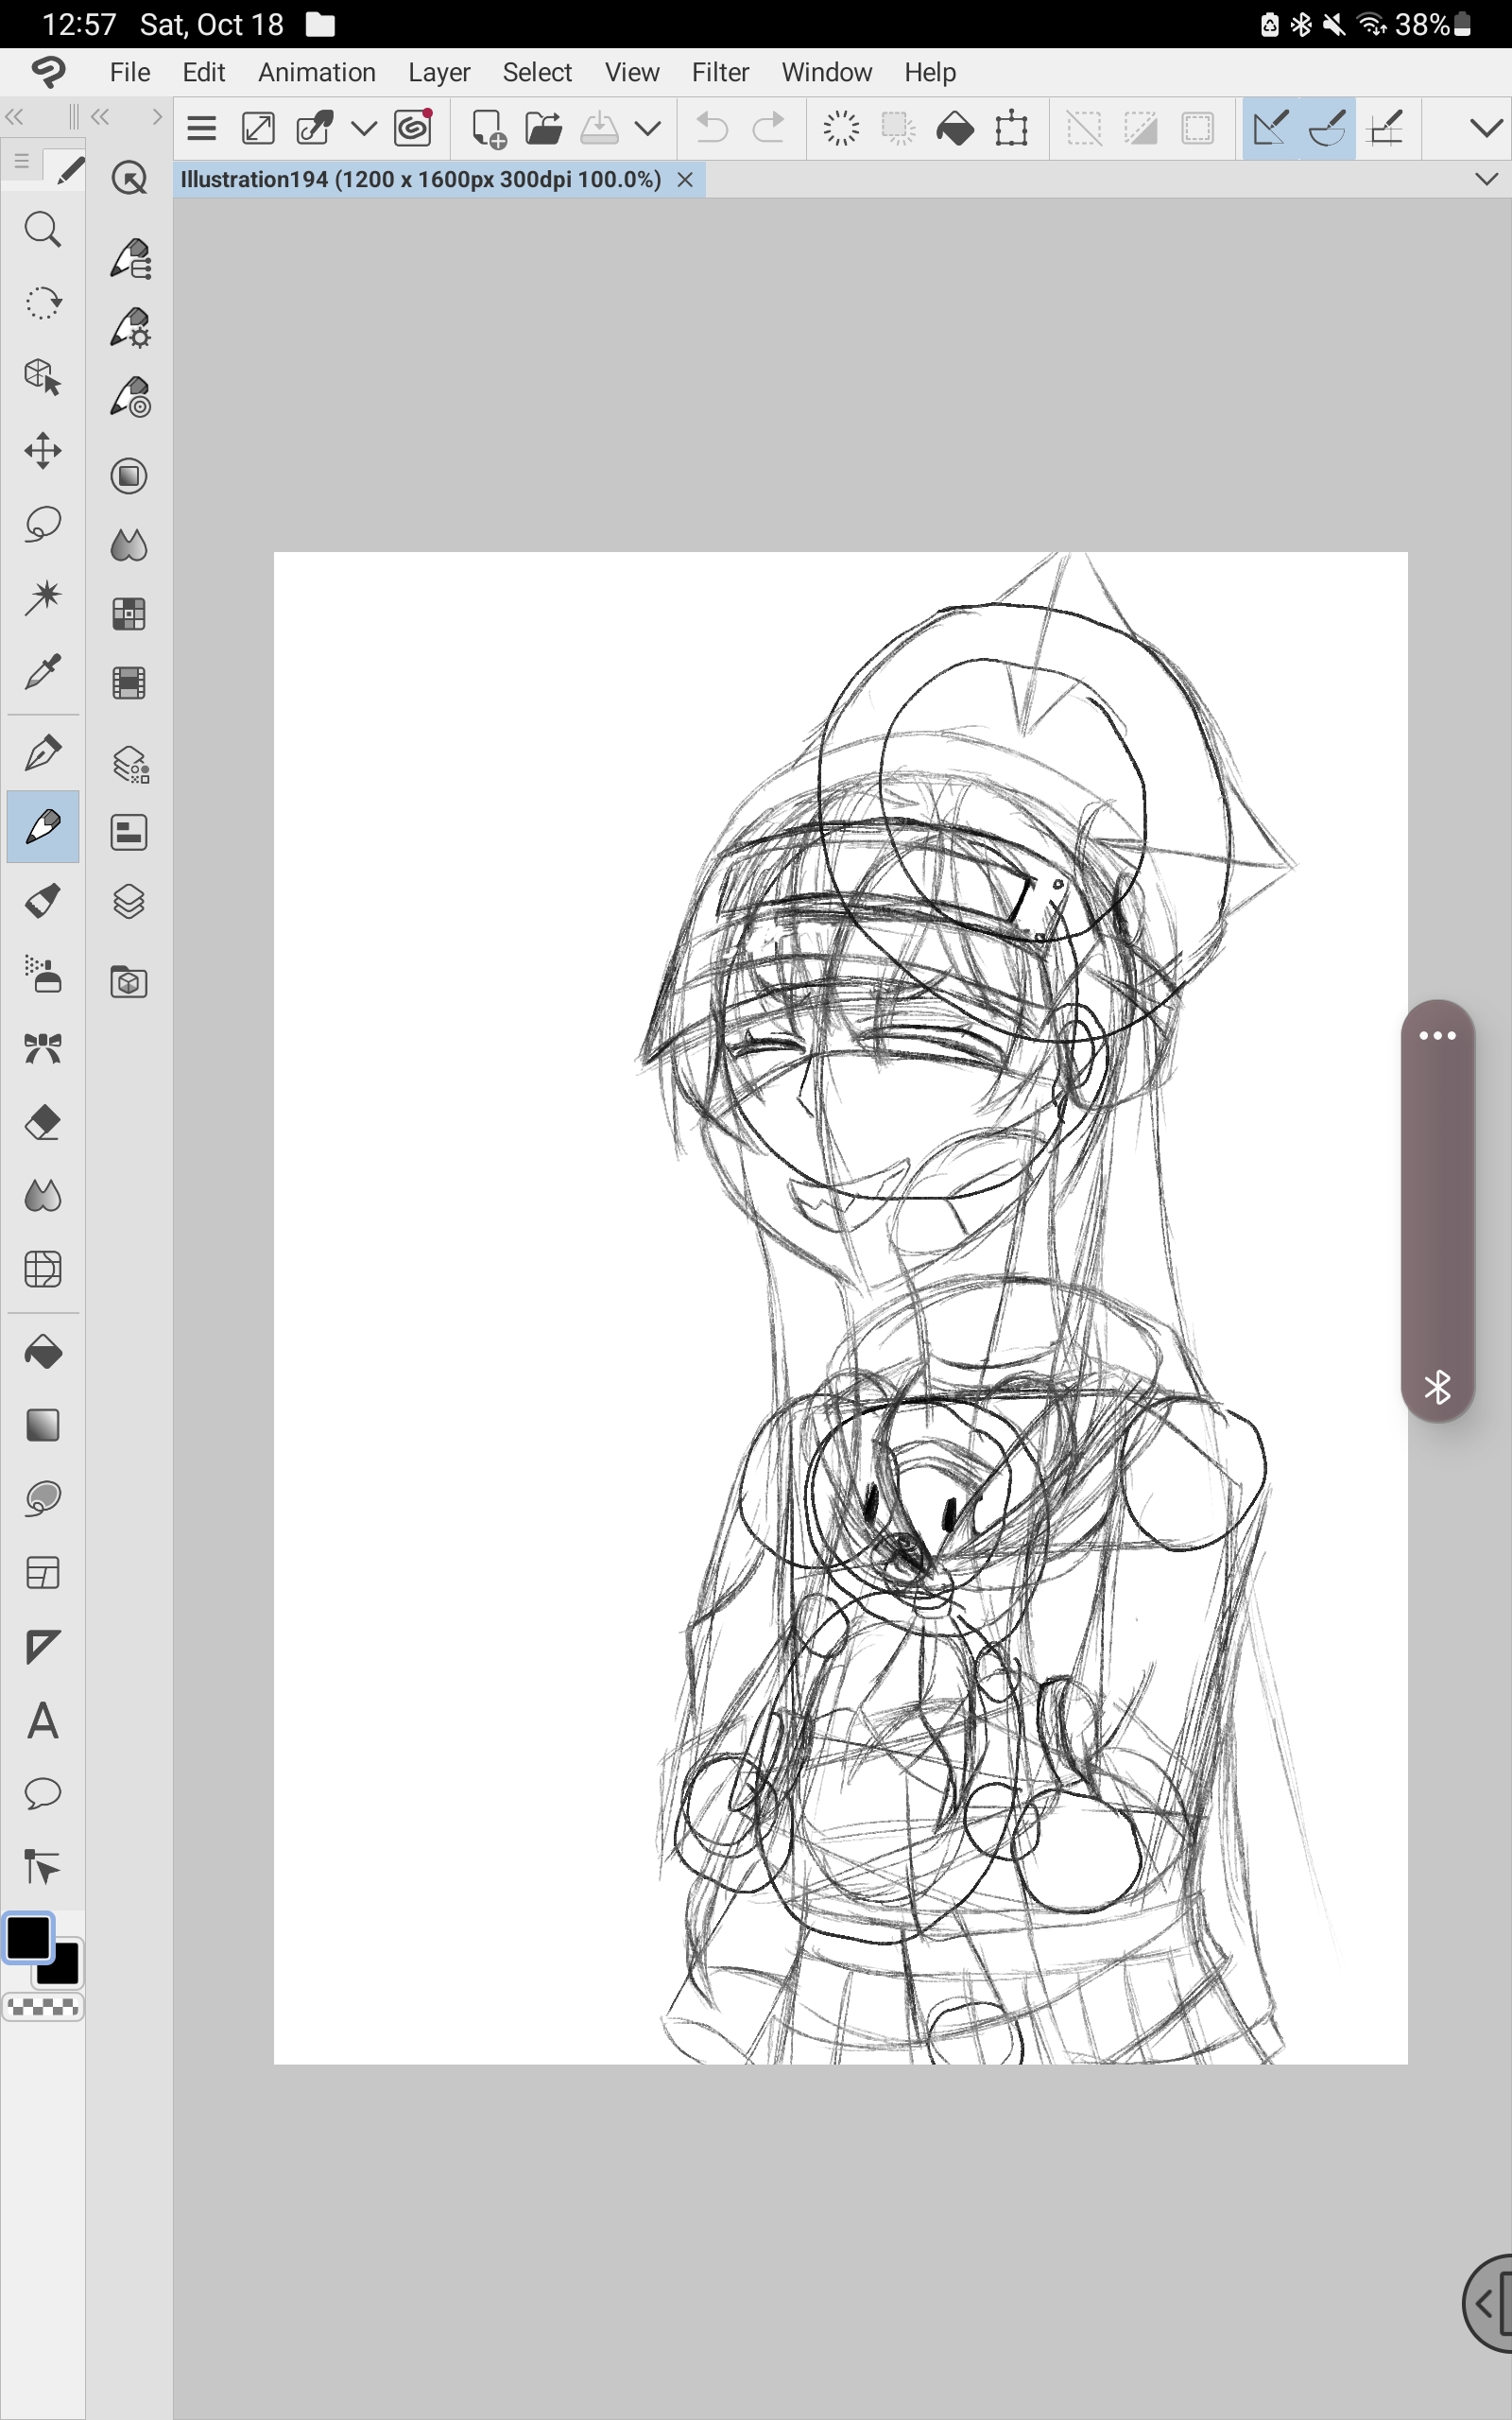This screenshot has width=1512, height=2420.
Task: Open the Layers stack palette
Action: coord(129,902)
